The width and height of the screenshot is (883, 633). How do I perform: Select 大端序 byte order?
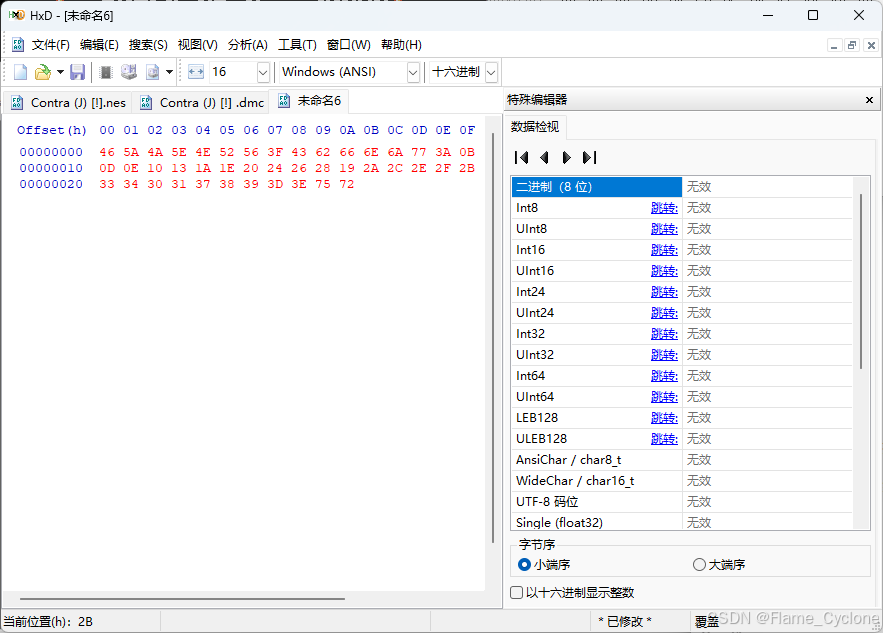697,565
